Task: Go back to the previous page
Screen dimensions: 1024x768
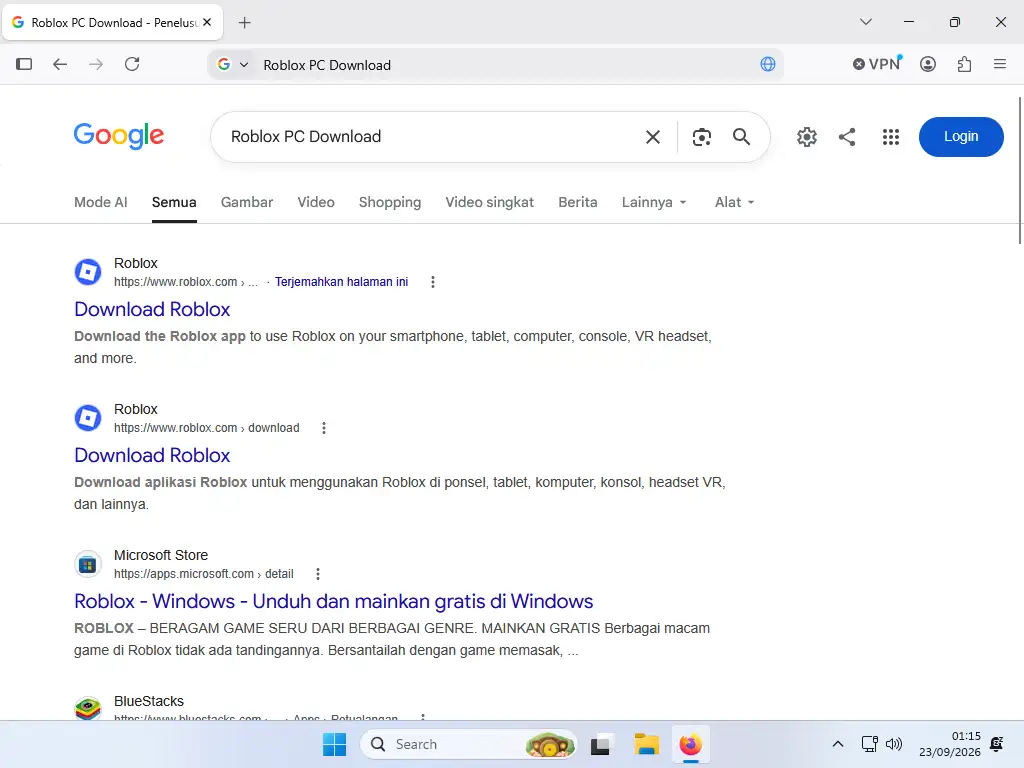Action: click(x=60, y=64)
